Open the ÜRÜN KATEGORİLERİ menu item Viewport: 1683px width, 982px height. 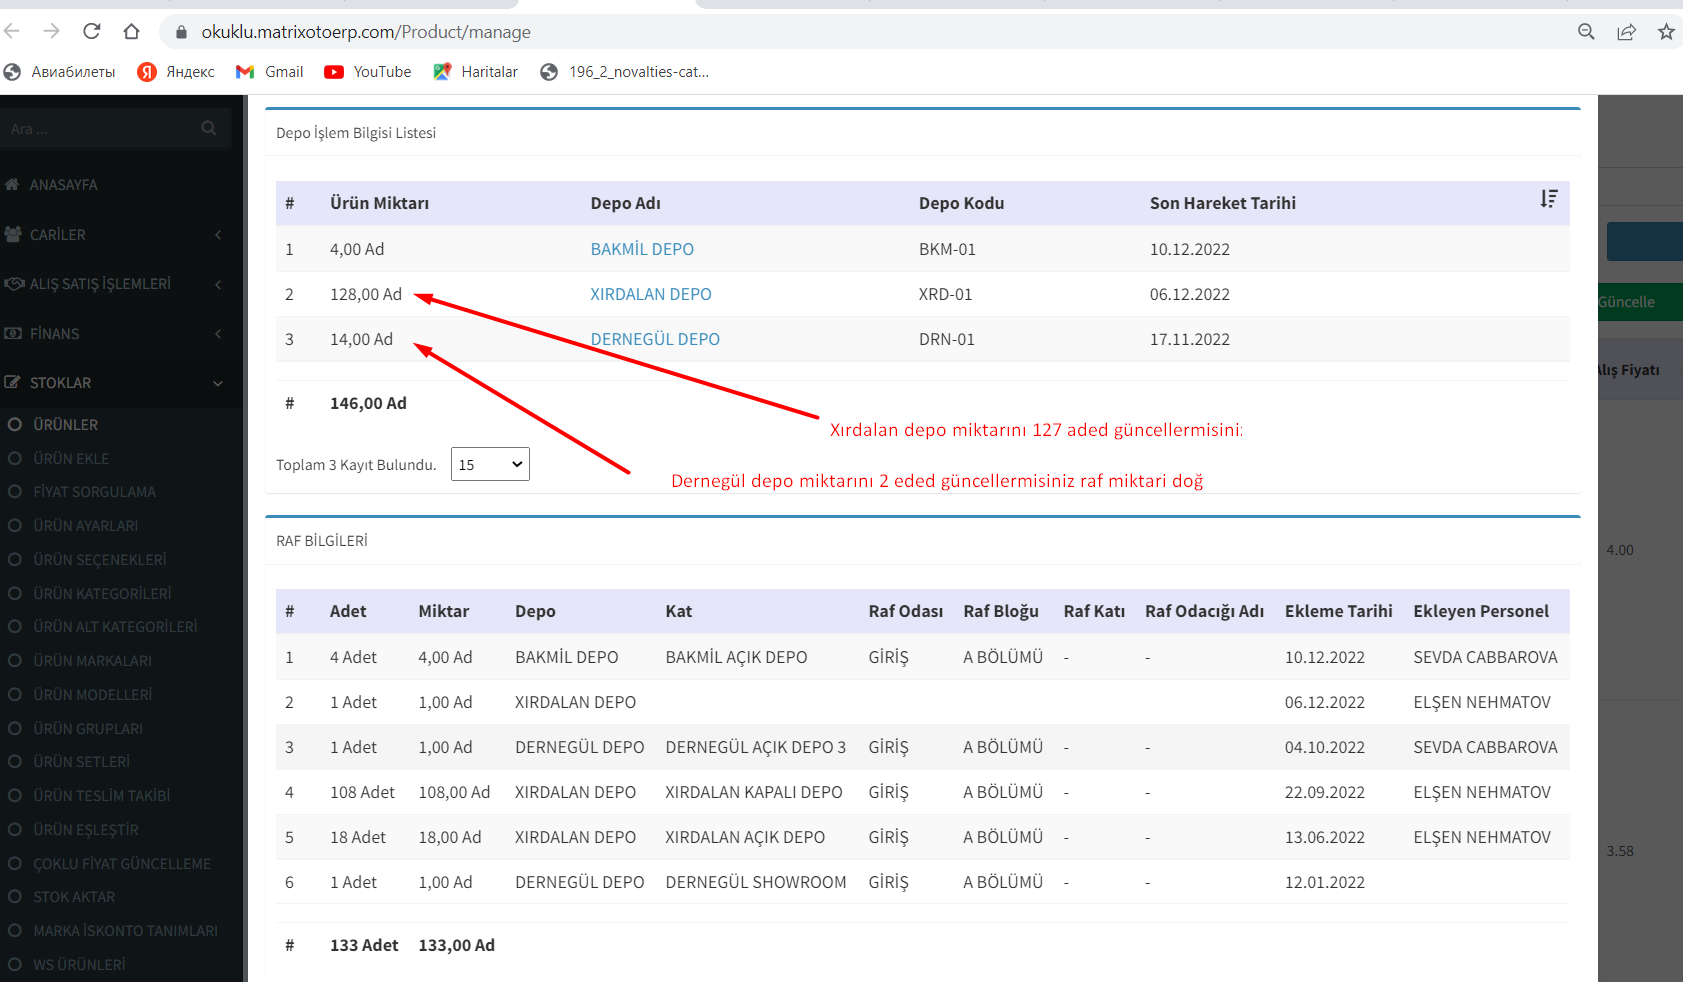click(102, 594)
